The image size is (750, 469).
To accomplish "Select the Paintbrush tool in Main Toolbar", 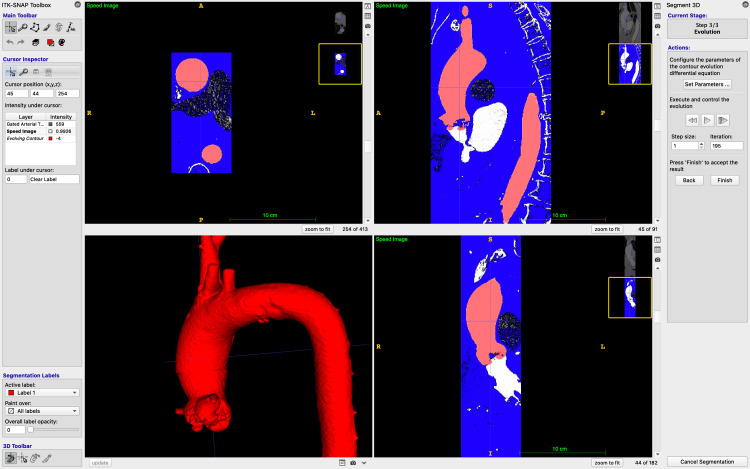I will pos(46,28).
